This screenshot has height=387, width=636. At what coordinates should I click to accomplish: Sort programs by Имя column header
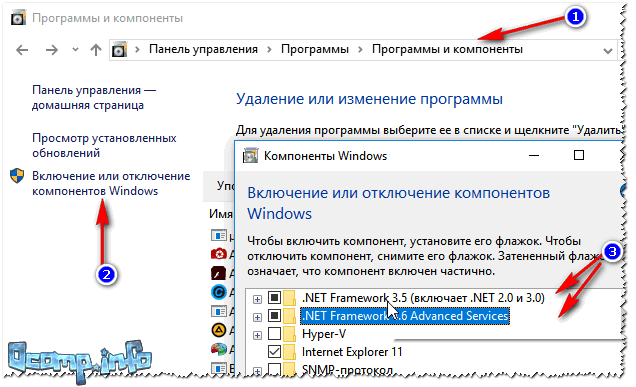point(221,214)
